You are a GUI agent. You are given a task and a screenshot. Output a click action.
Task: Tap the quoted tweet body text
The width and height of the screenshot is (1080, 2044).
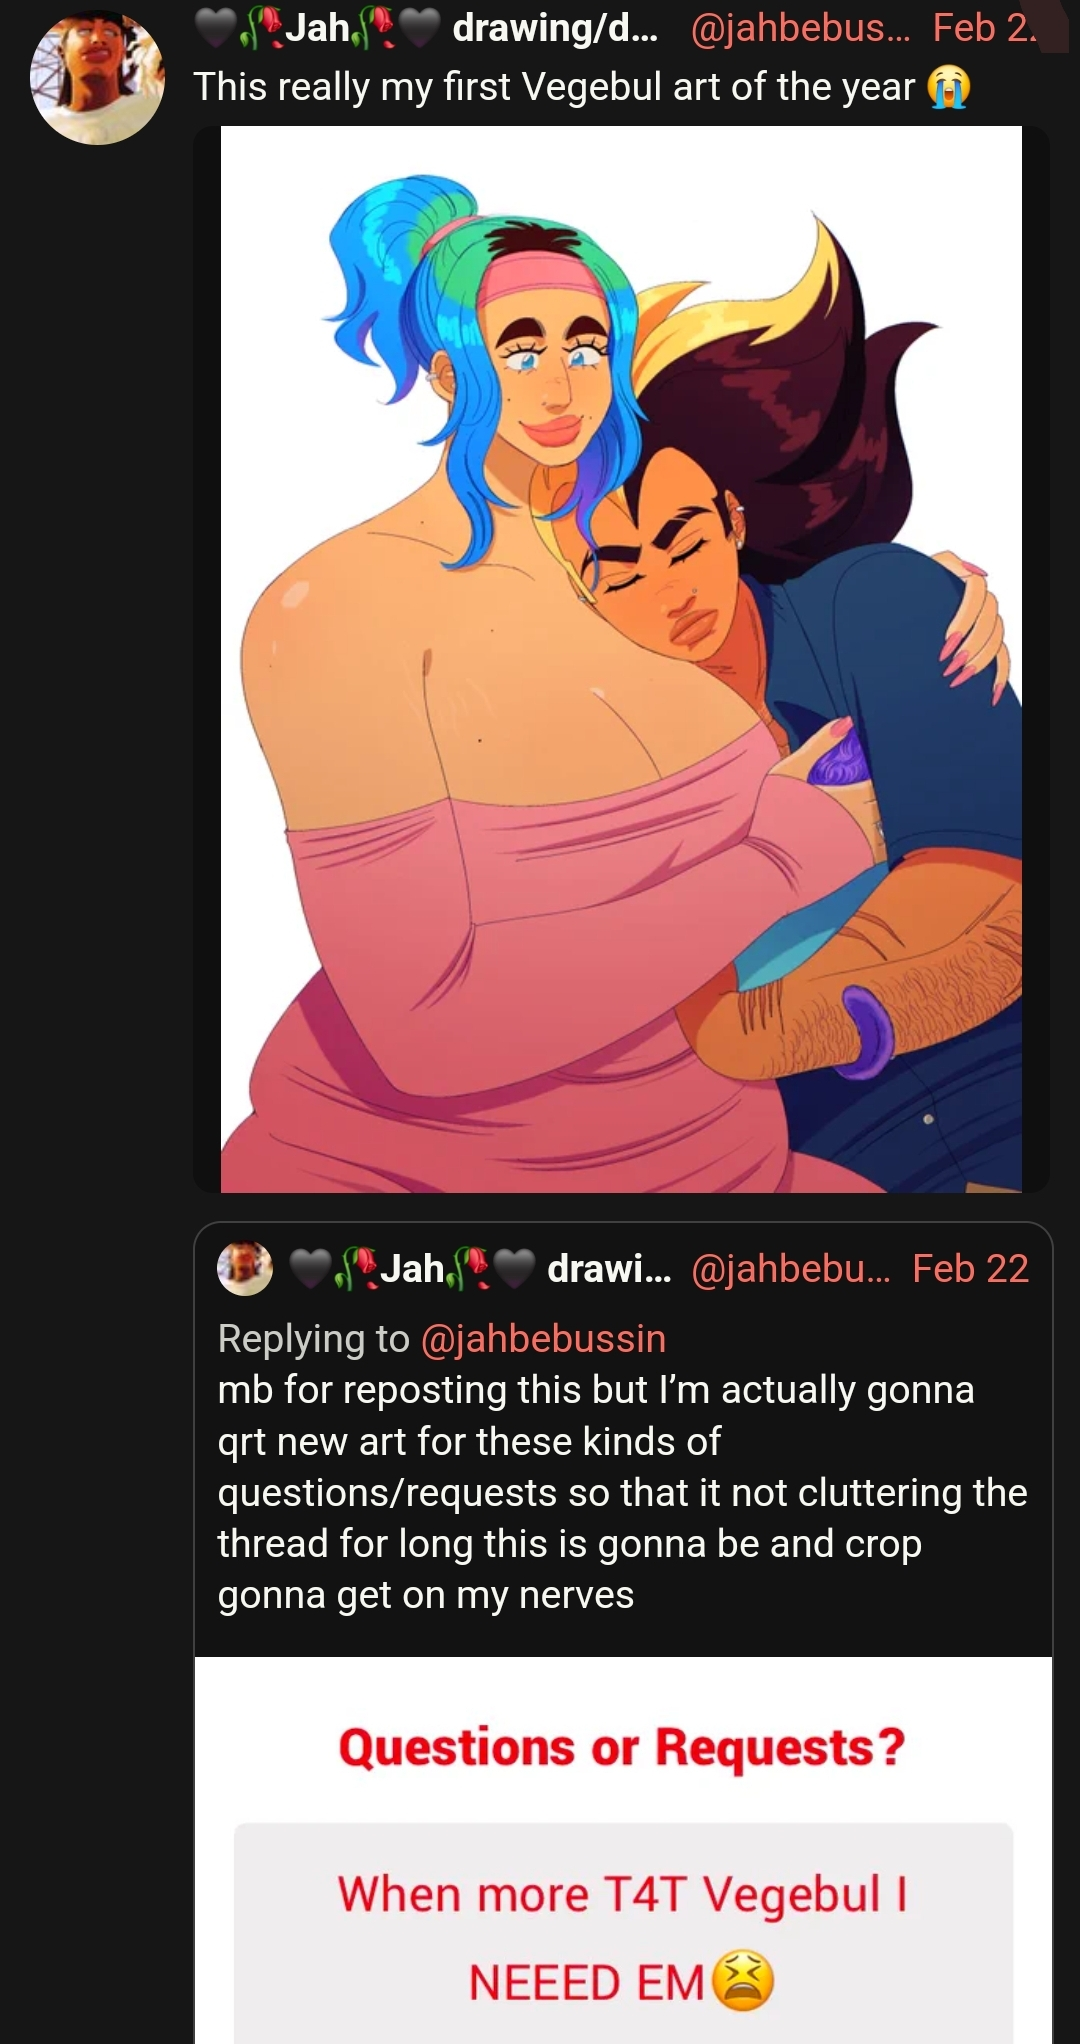(x=622, y=1492)
